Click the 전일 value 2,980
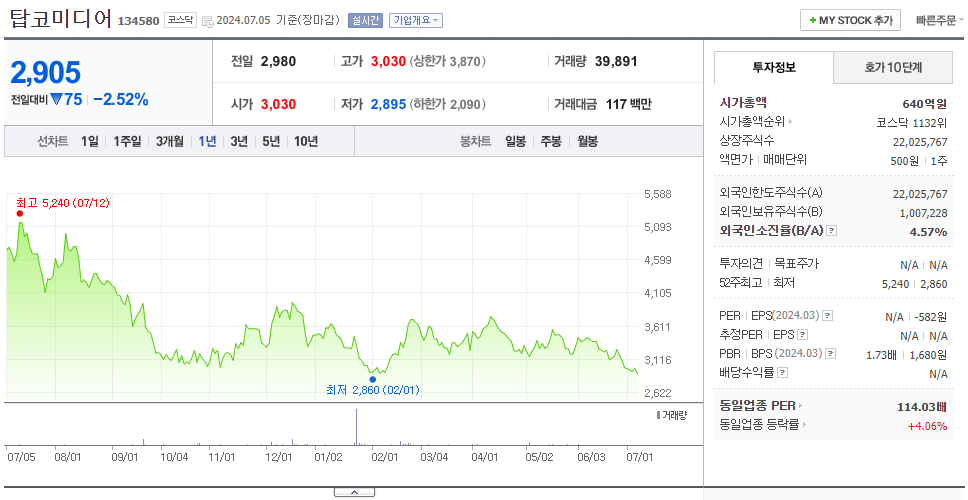The image size is (968, 500). [278, 62]
